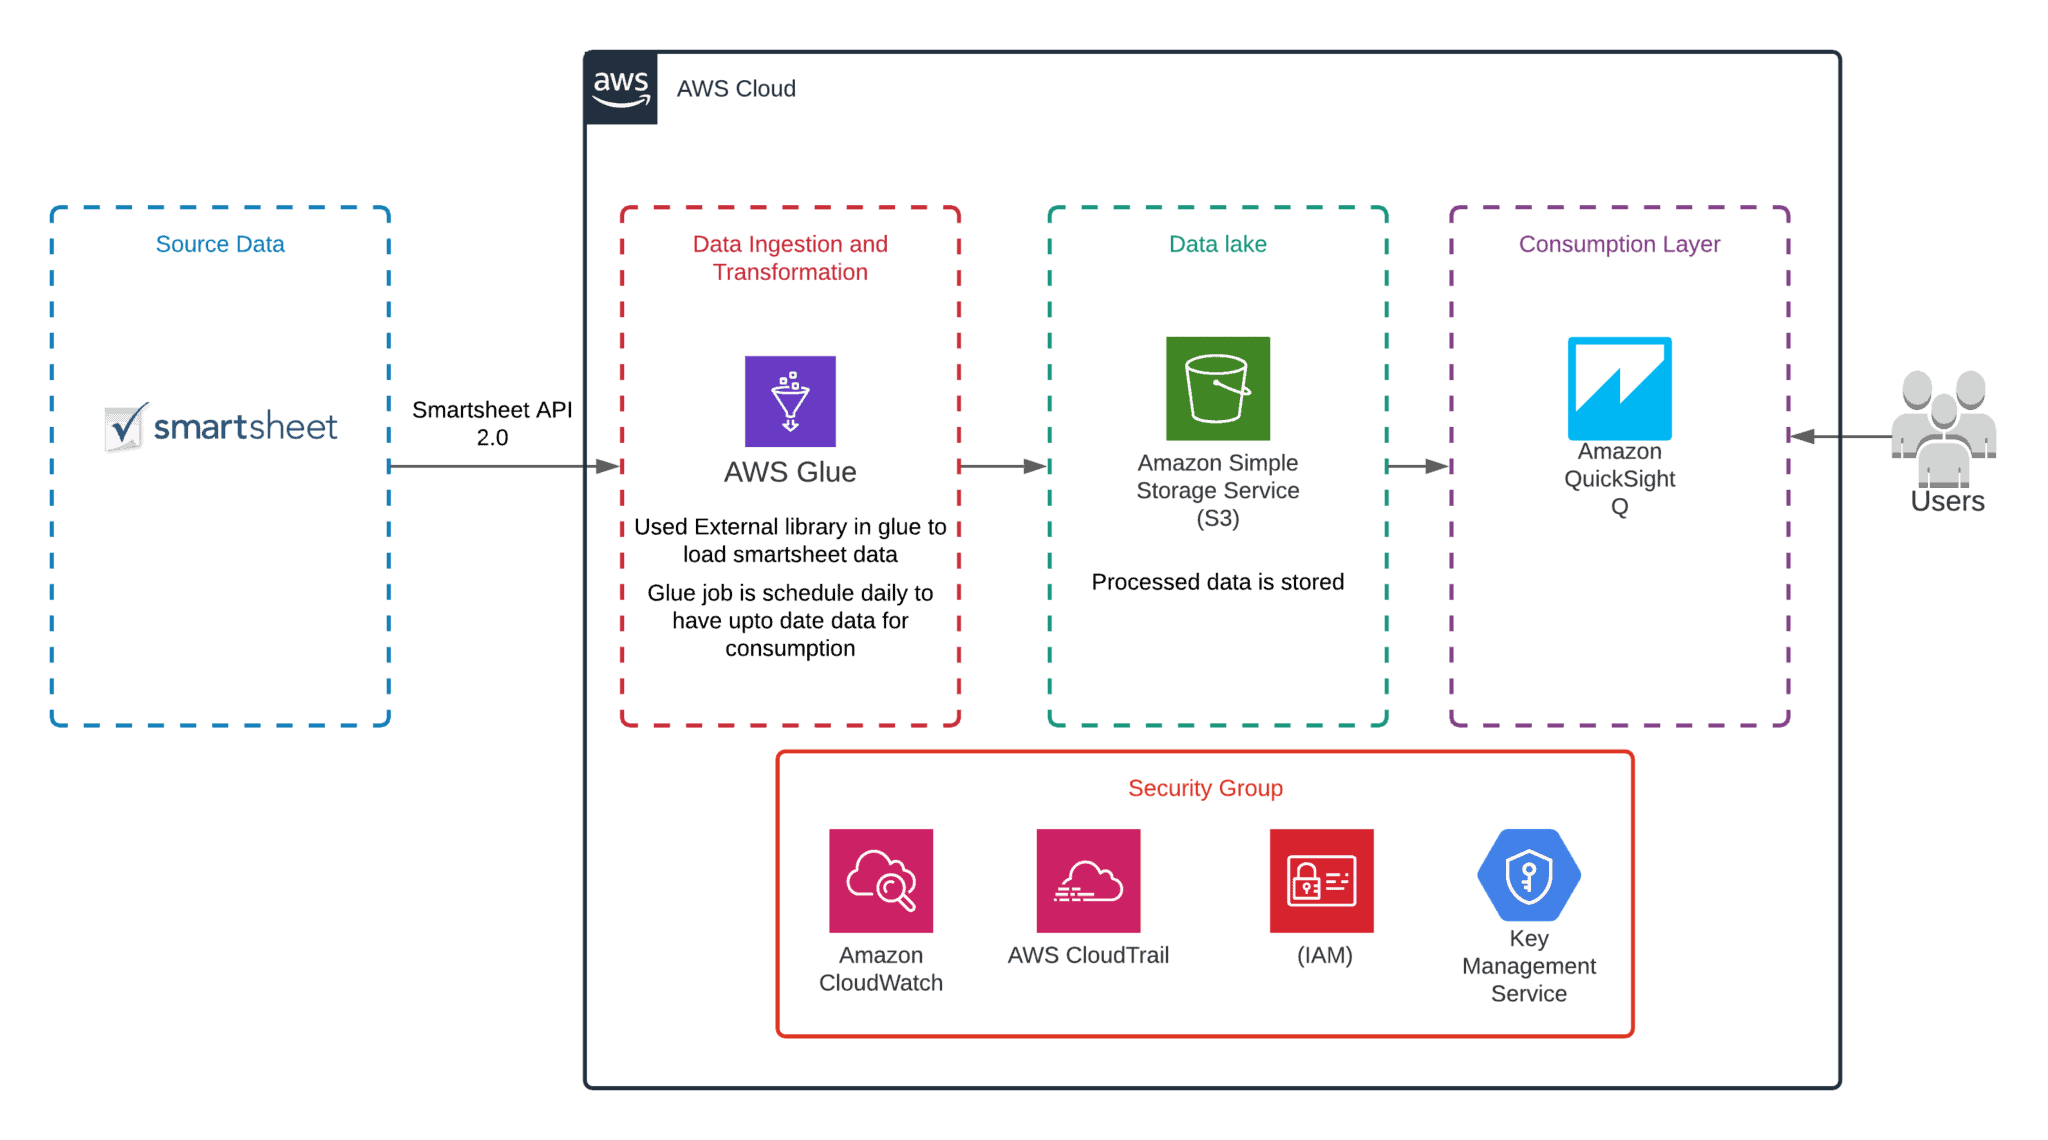Image resolution: width=2048 pixels, height=1140 pixels.
Task: Select the IAM identity card icon
Action: [x=1320, y=880]
